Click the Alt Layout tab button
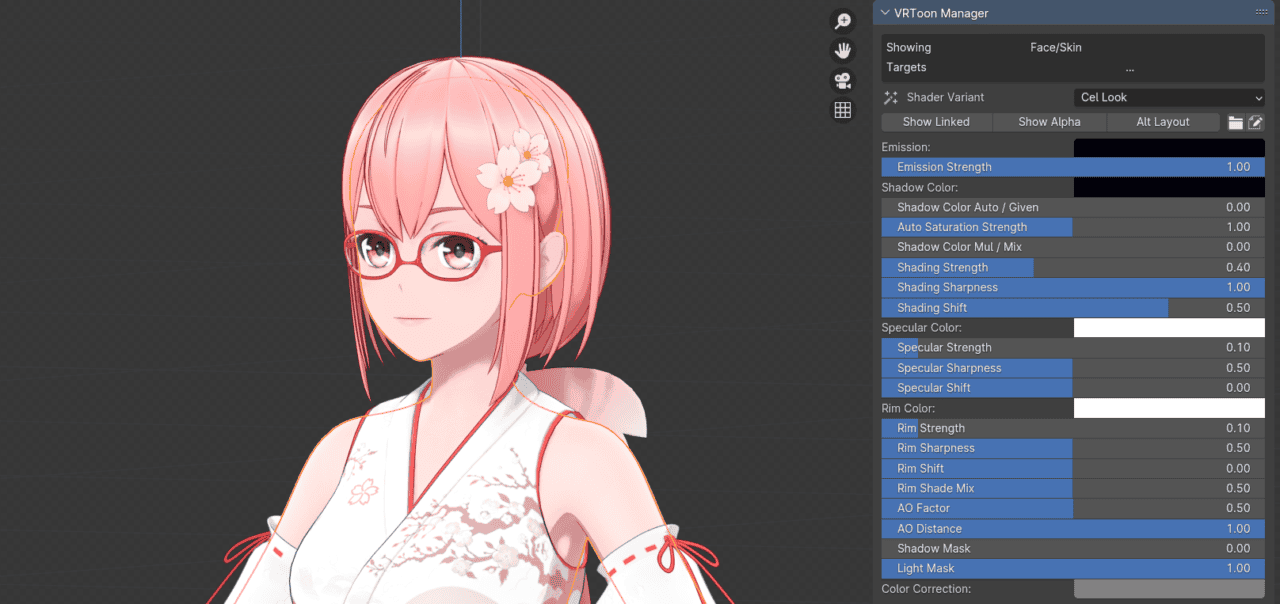Screen dimensions: 1280x604 click(1163, 121)
